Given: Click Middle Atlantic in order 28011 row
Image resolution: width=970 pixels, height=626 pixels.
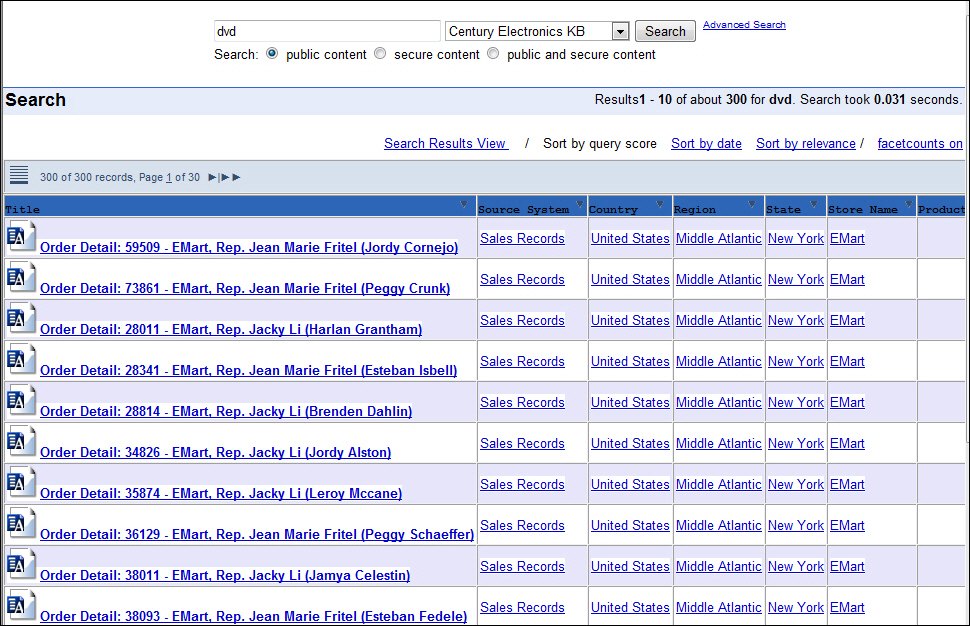Looking at the screenshot, I should coord(718,320).
